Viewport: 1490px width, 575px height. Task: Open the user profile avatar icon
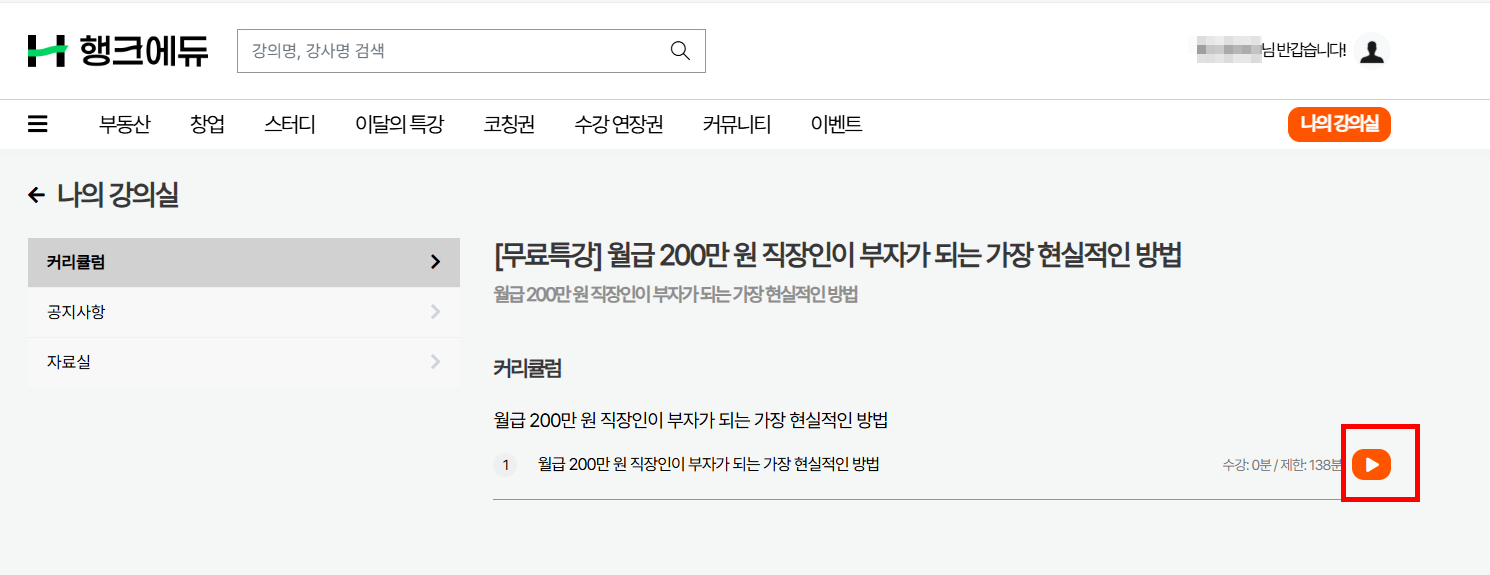point(1372,51)
